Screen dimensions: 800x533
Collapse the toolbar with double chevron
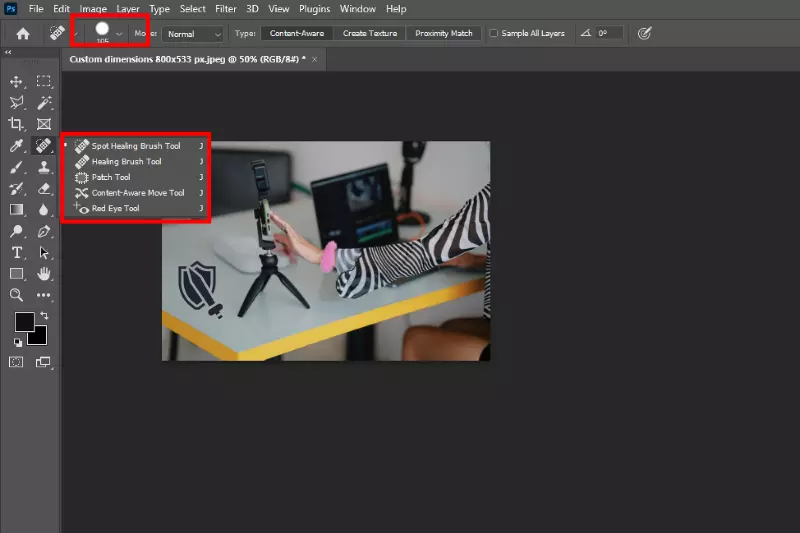pos(8,52)
